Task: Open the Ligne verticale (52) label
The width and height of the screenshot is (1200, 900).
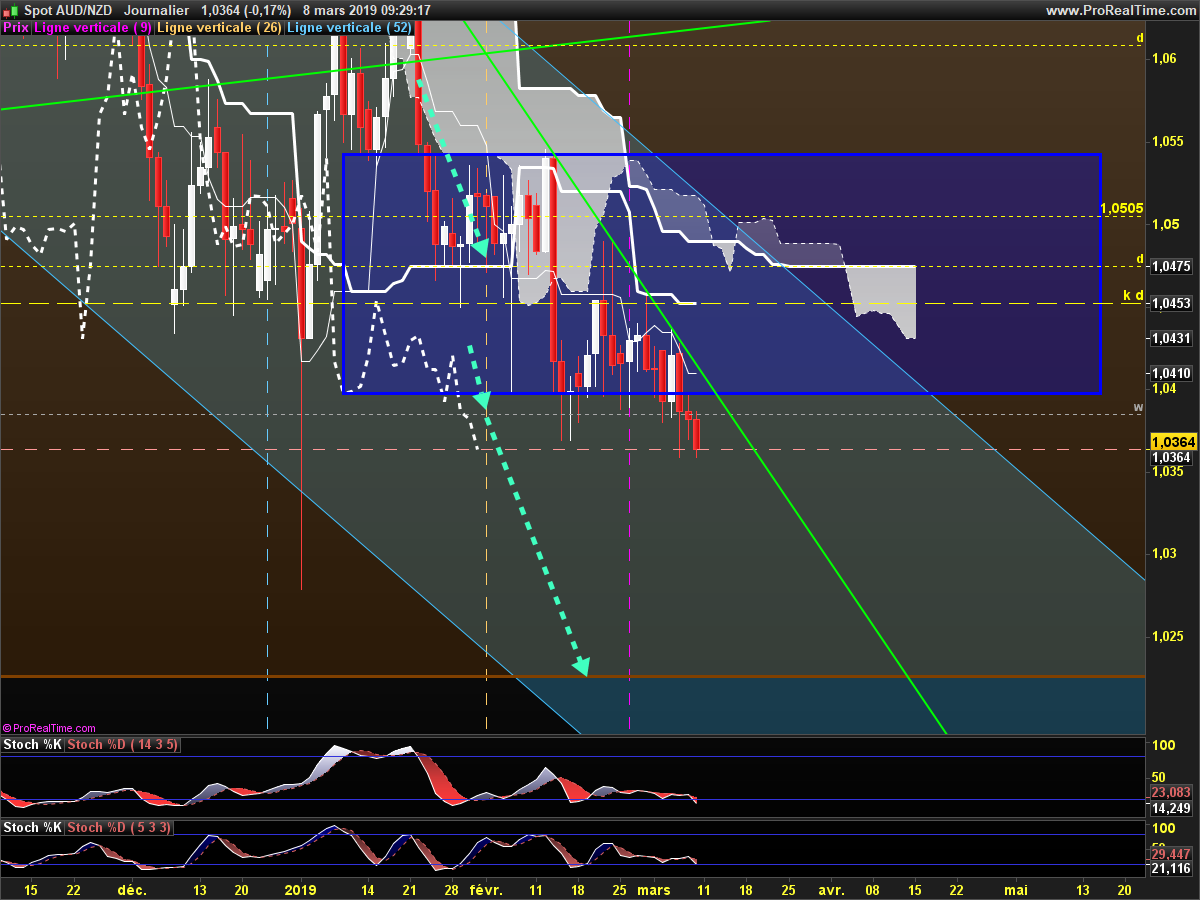Action: (x=349, y=28)
